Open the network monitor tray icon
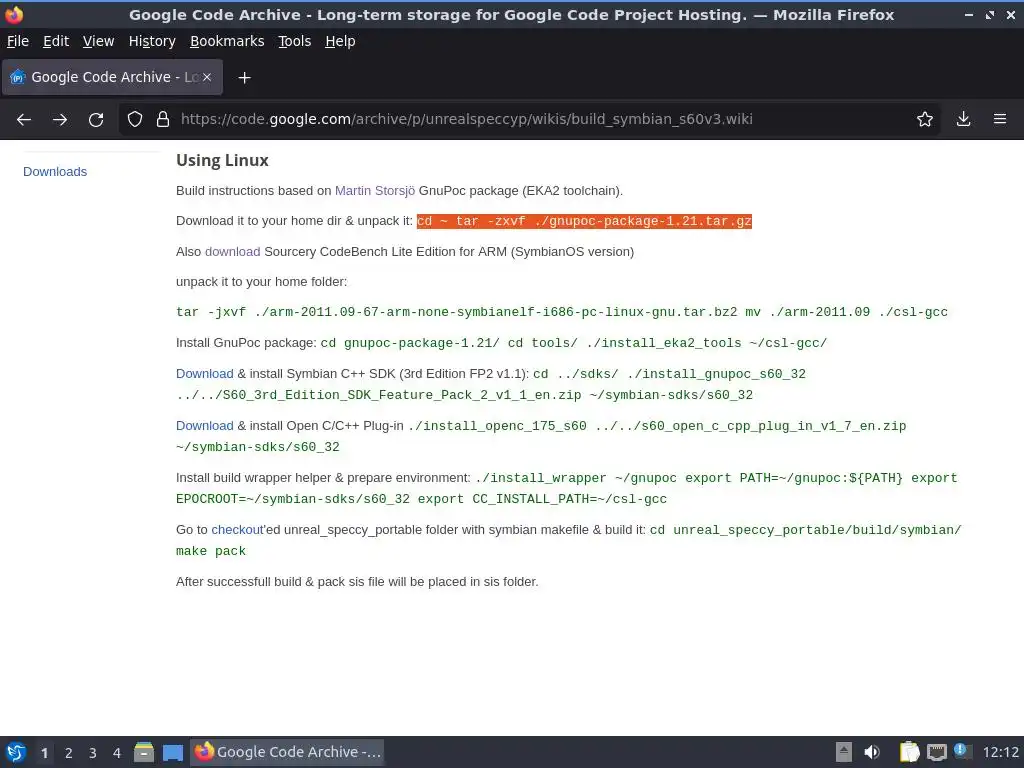The height and width of the screenshot is (768, 1024). click(x=936, y=752)
